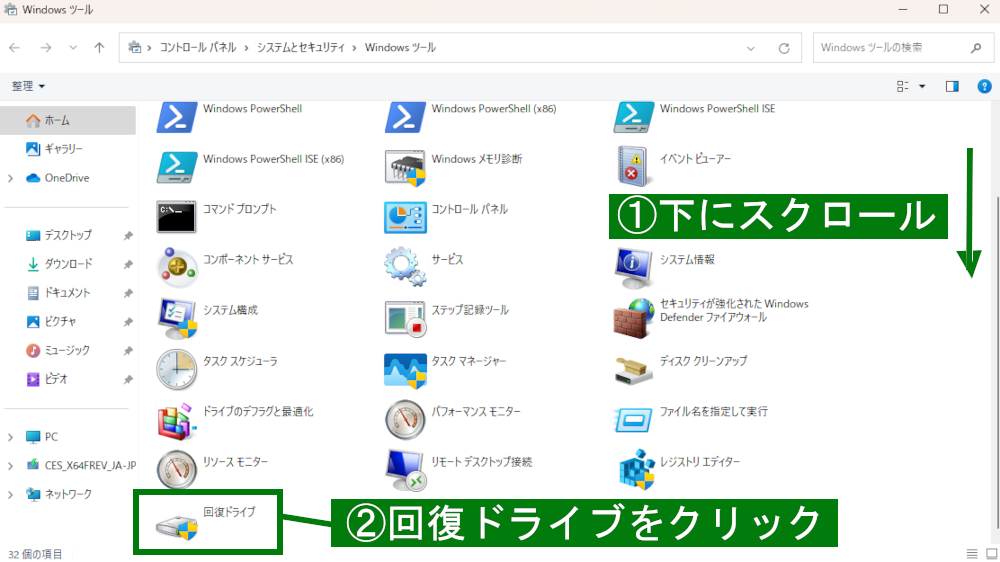Viewport: 1000px width, 562px height.
Task: Click the help question mark icon
Action: coord(984,86)
